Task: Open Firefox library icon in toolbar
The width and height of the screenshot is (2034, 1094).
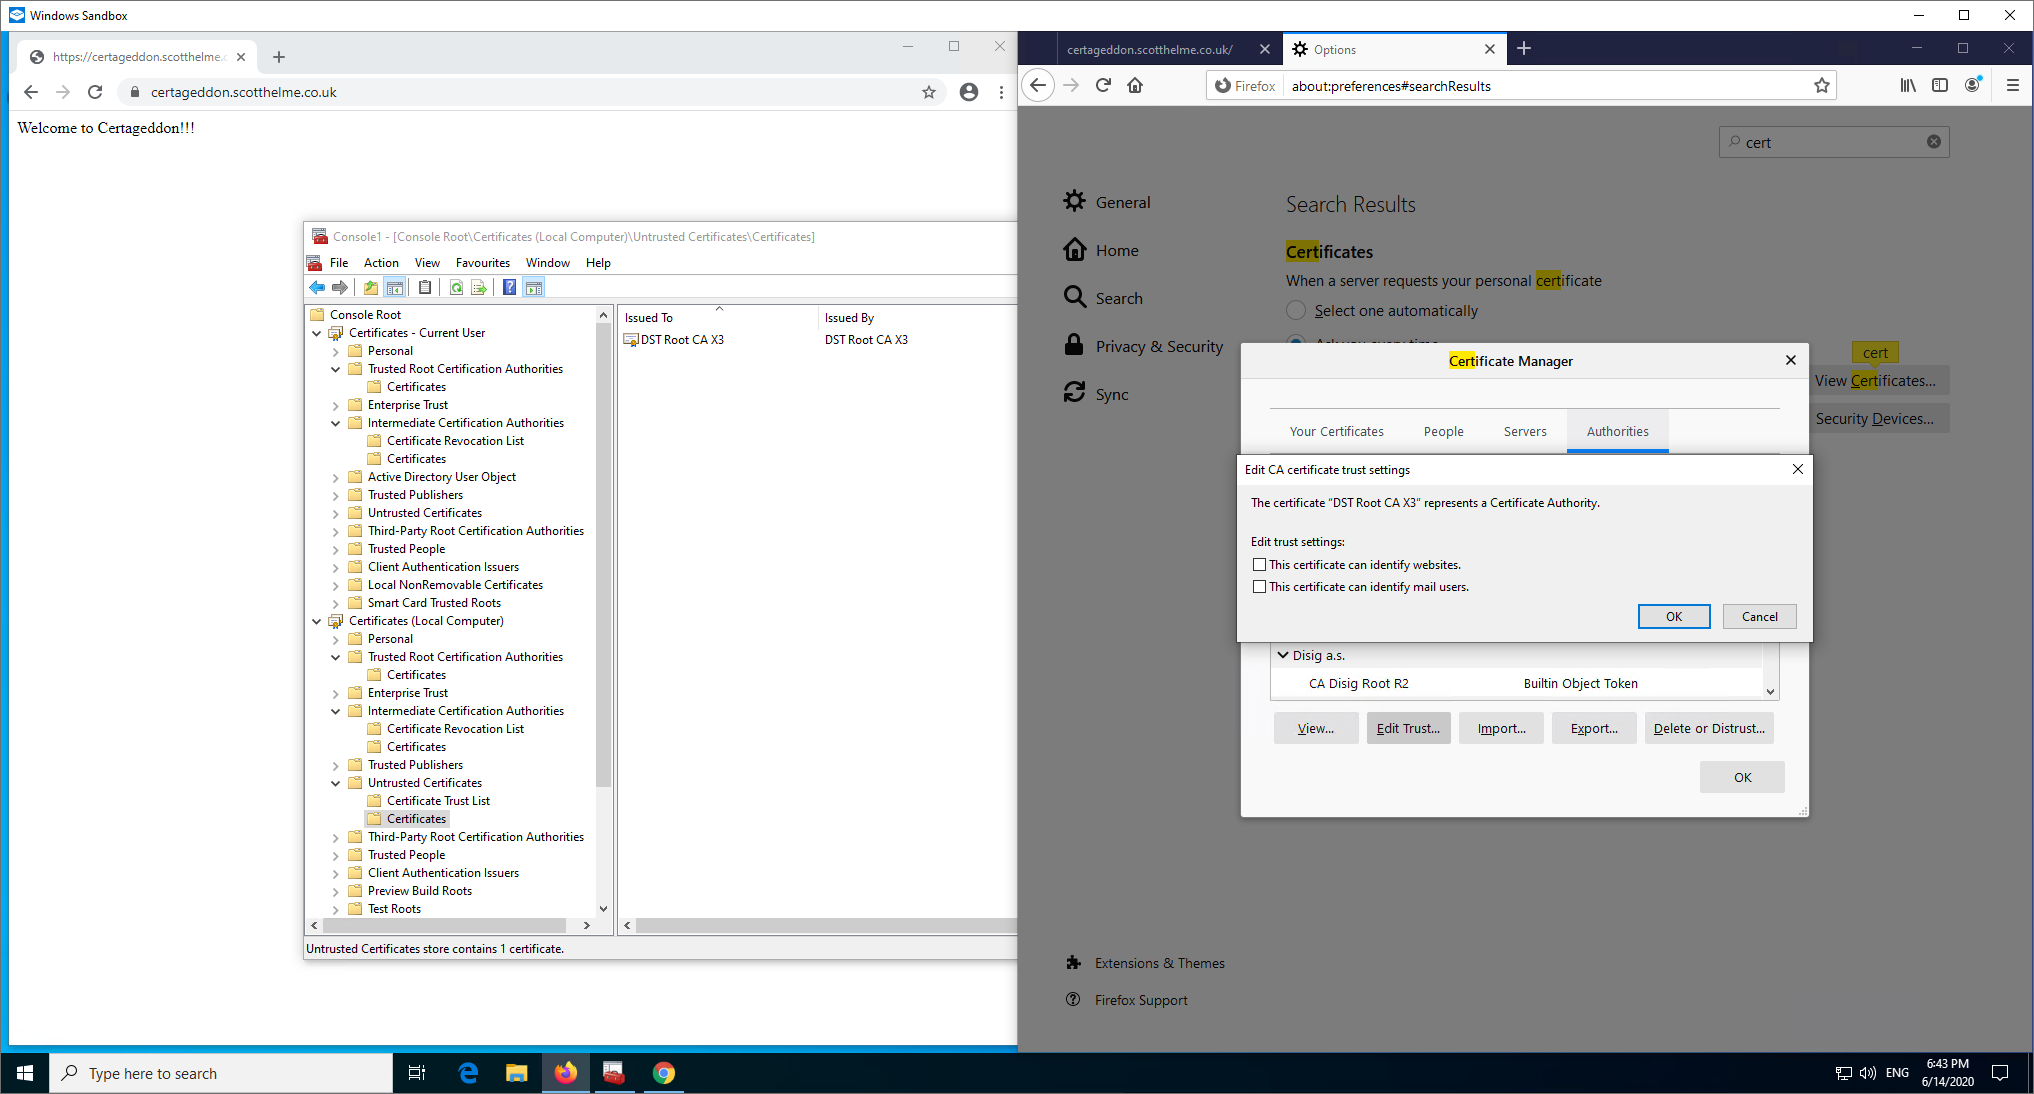Action: click(1908, 86)
